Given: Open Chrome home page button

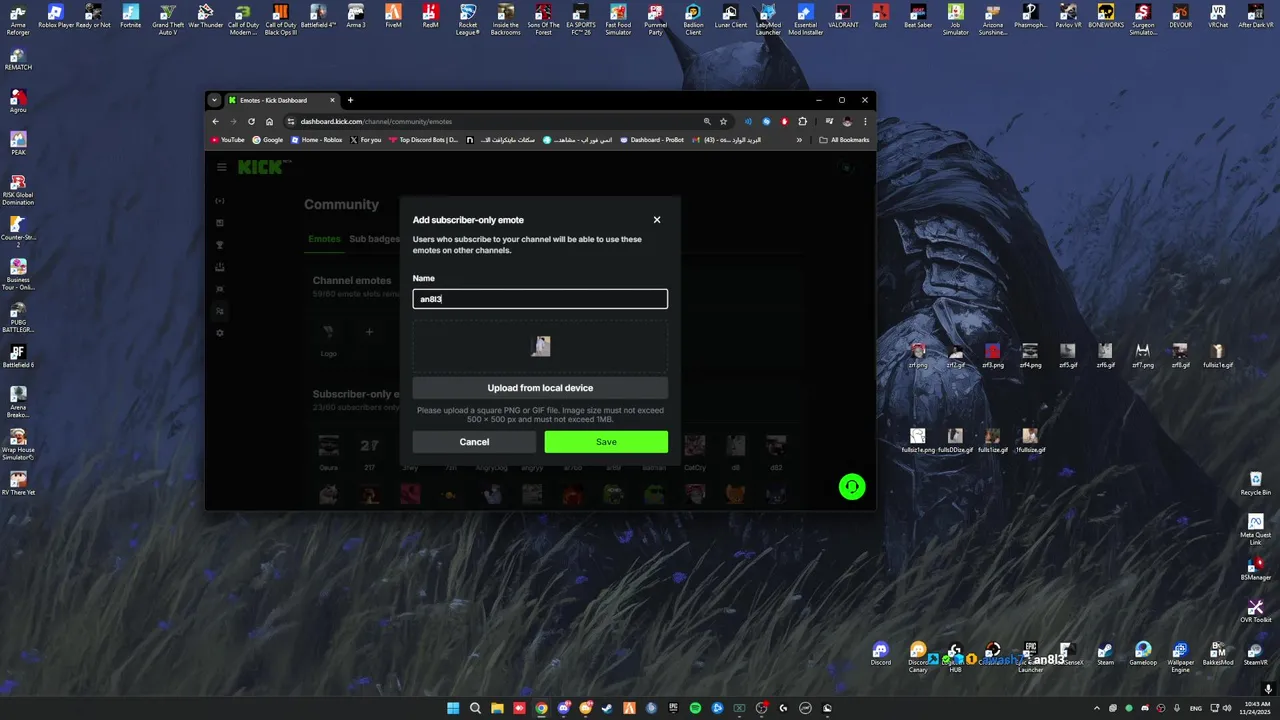Looking at the screenshot, I should (x=269, y=121).
